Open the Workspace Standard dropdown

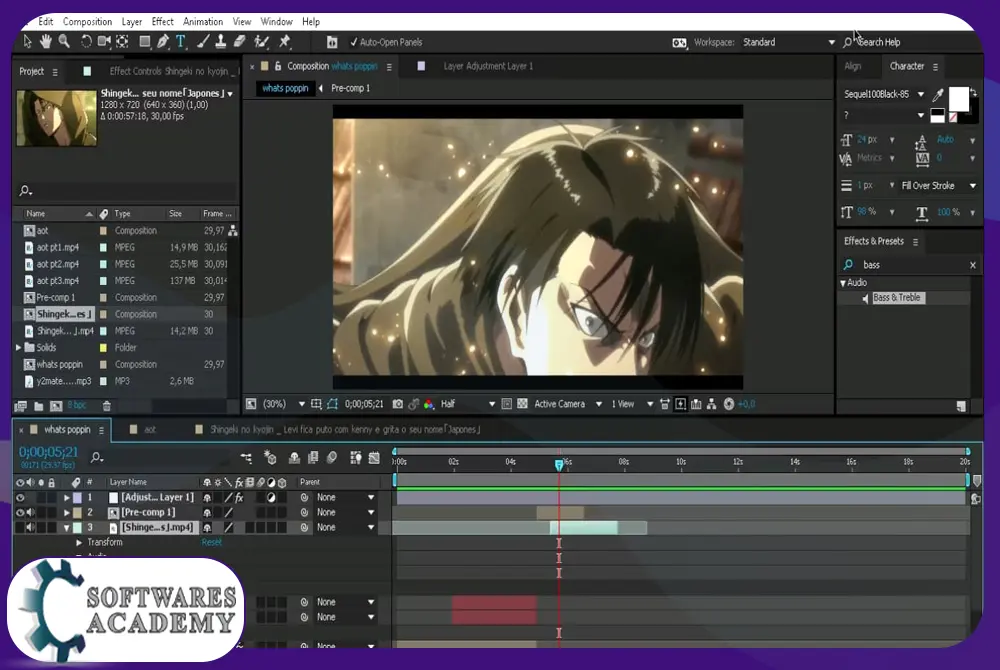[790, 42]
